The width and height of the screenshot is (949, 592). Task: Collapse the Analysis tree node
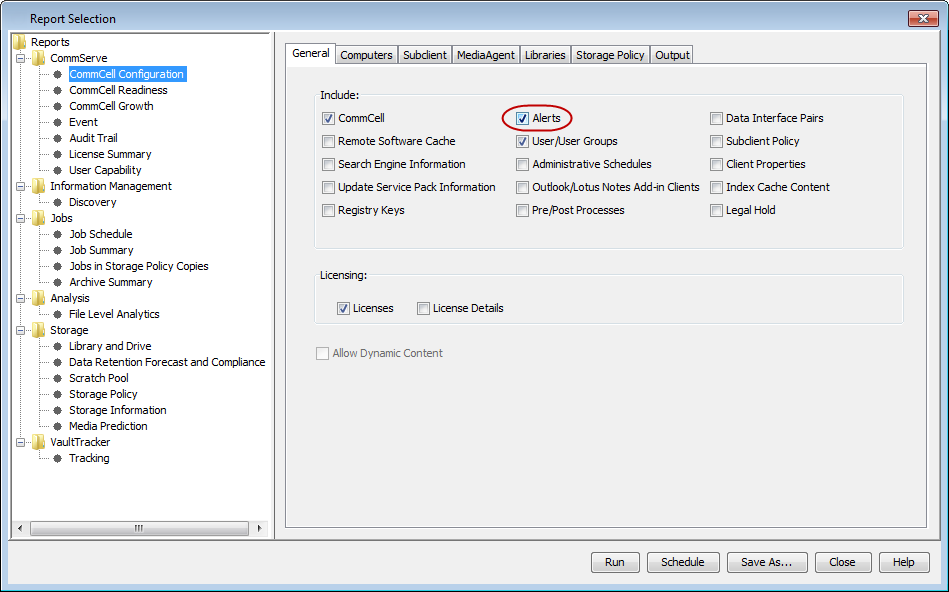(x=21, y=298)
